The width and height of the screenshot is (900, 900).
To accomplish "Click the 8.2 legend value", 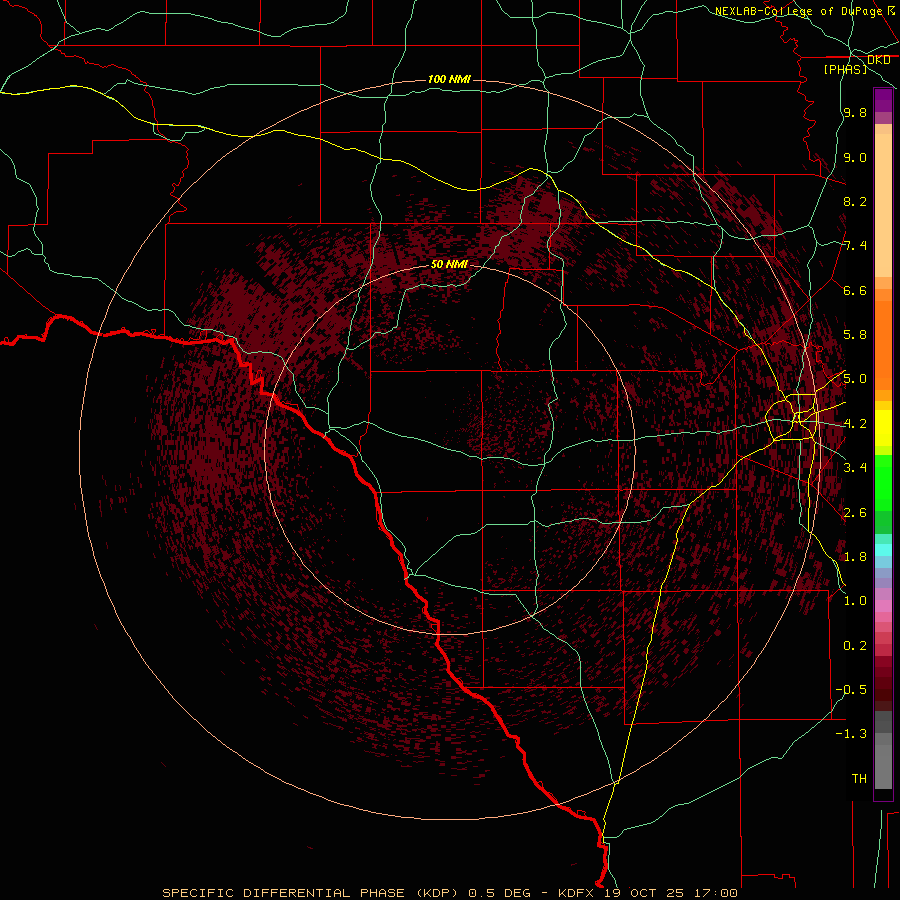I will (x=855, y=201).
